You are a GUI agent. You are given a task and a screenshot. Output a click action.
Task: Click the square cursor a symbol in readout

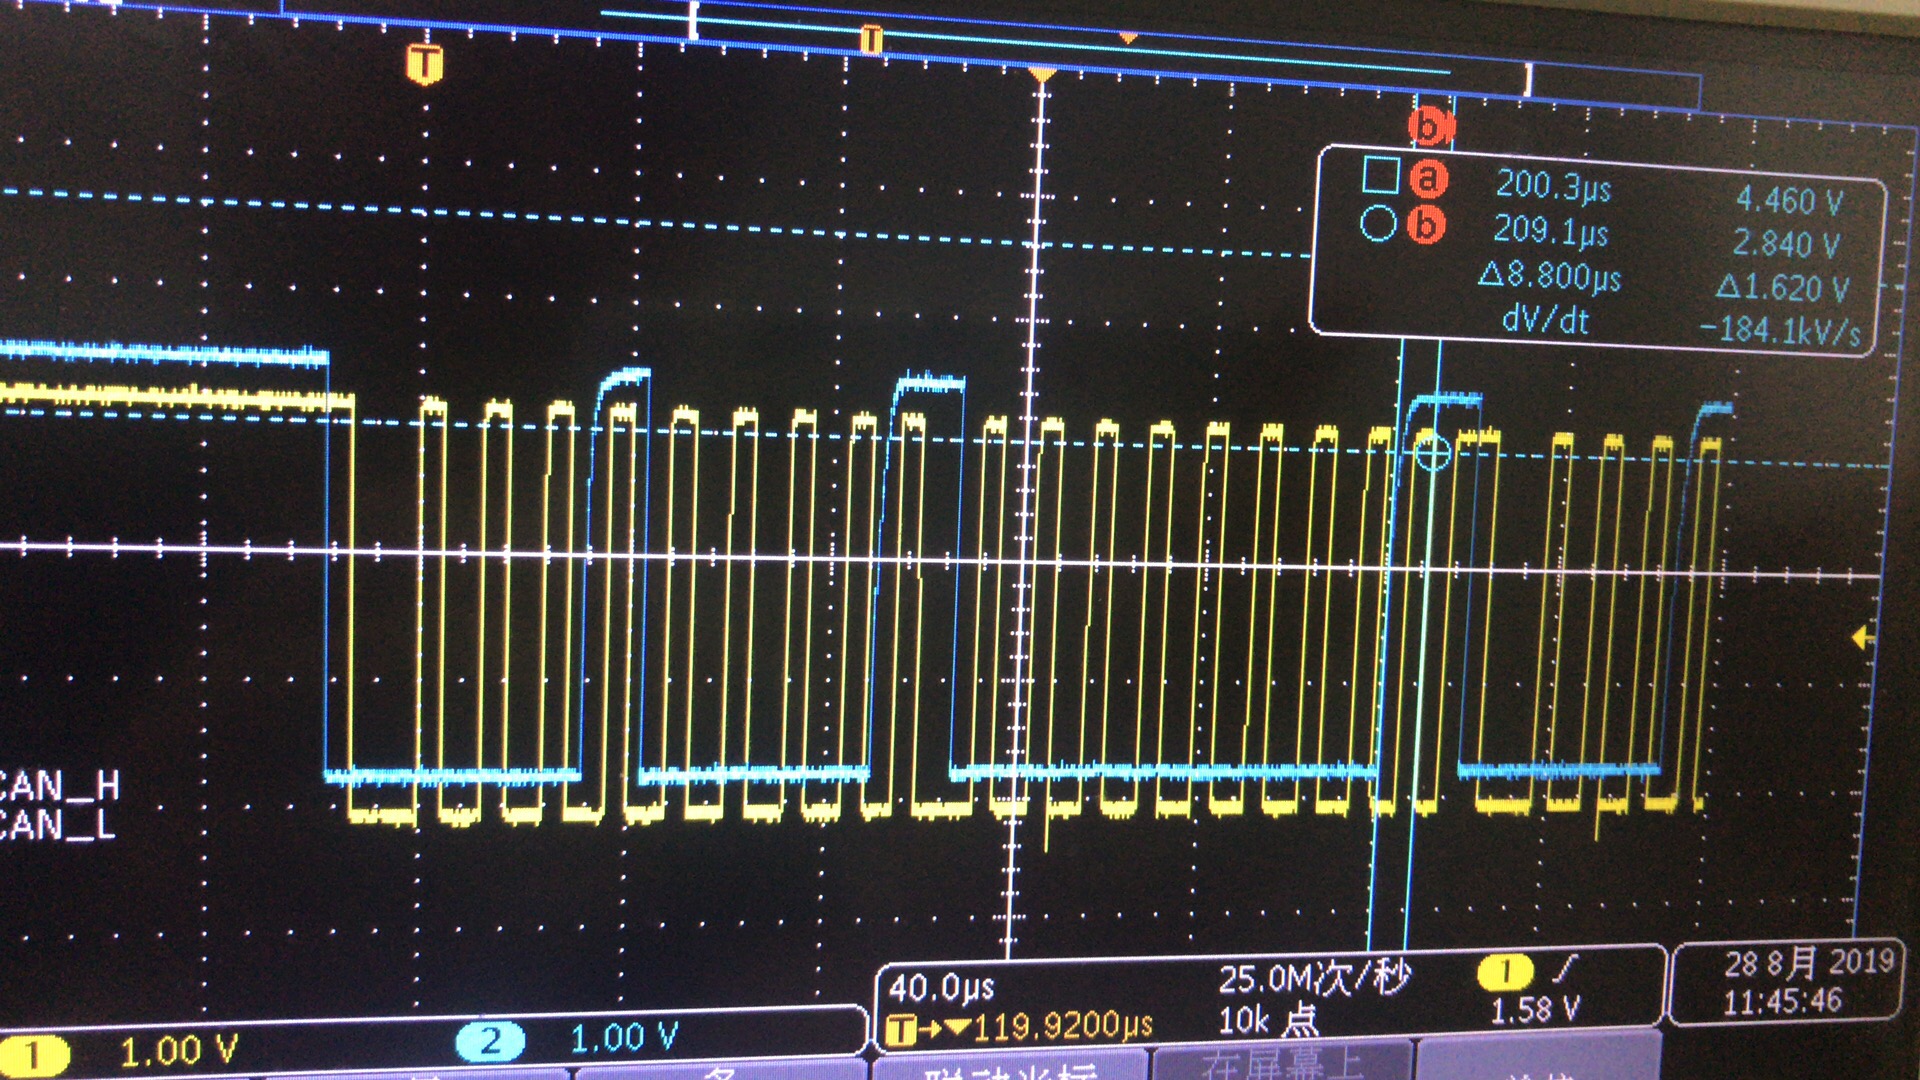pos(1380,175)
